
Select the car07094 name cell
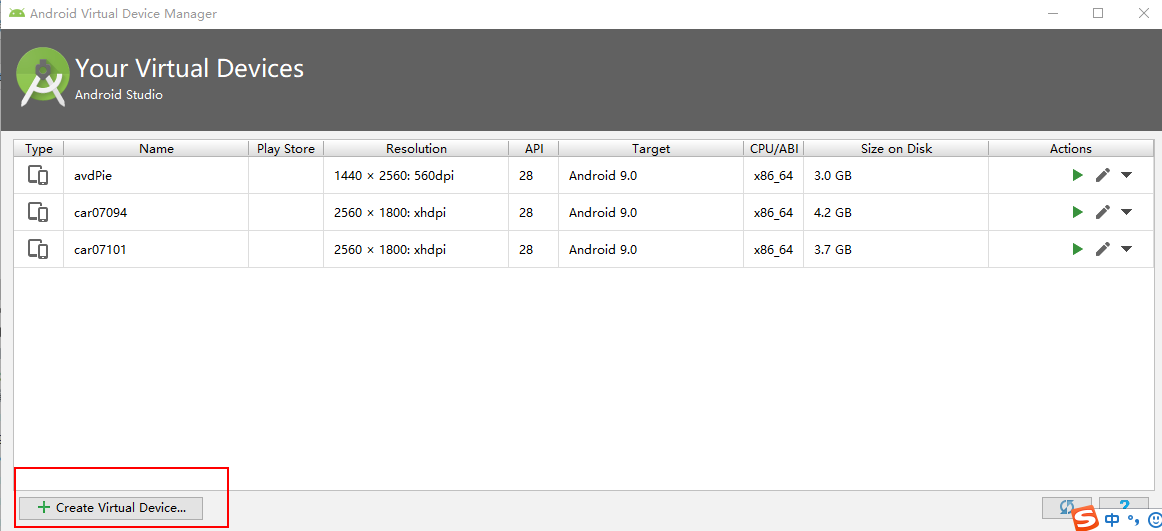point(156,213)
